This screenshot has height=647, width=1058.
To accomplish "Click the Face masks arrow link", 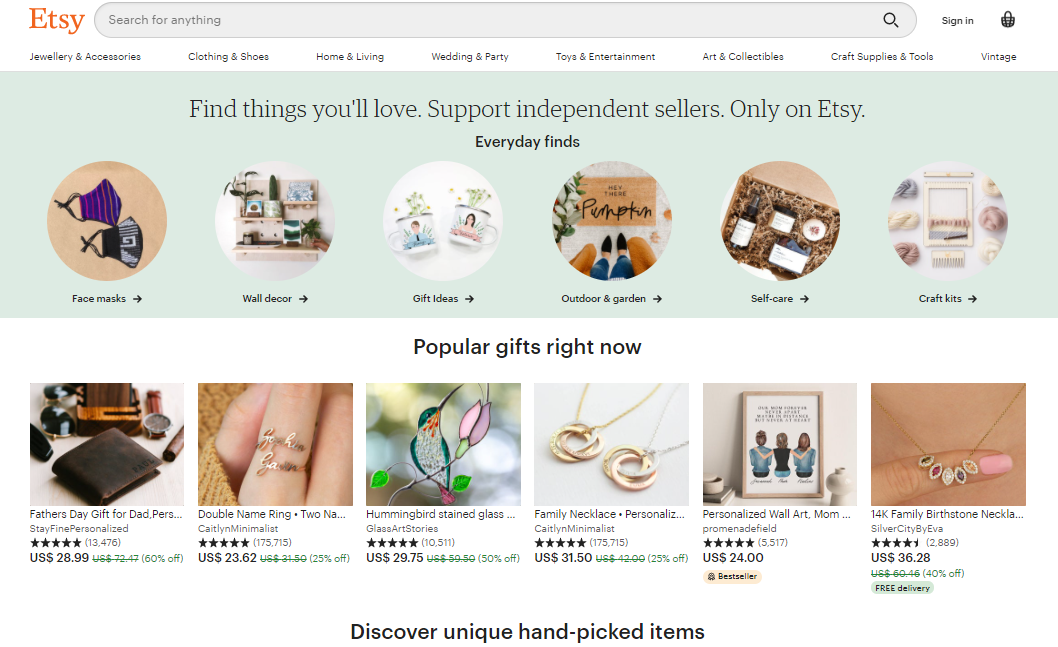I will (x=107, y=299).
